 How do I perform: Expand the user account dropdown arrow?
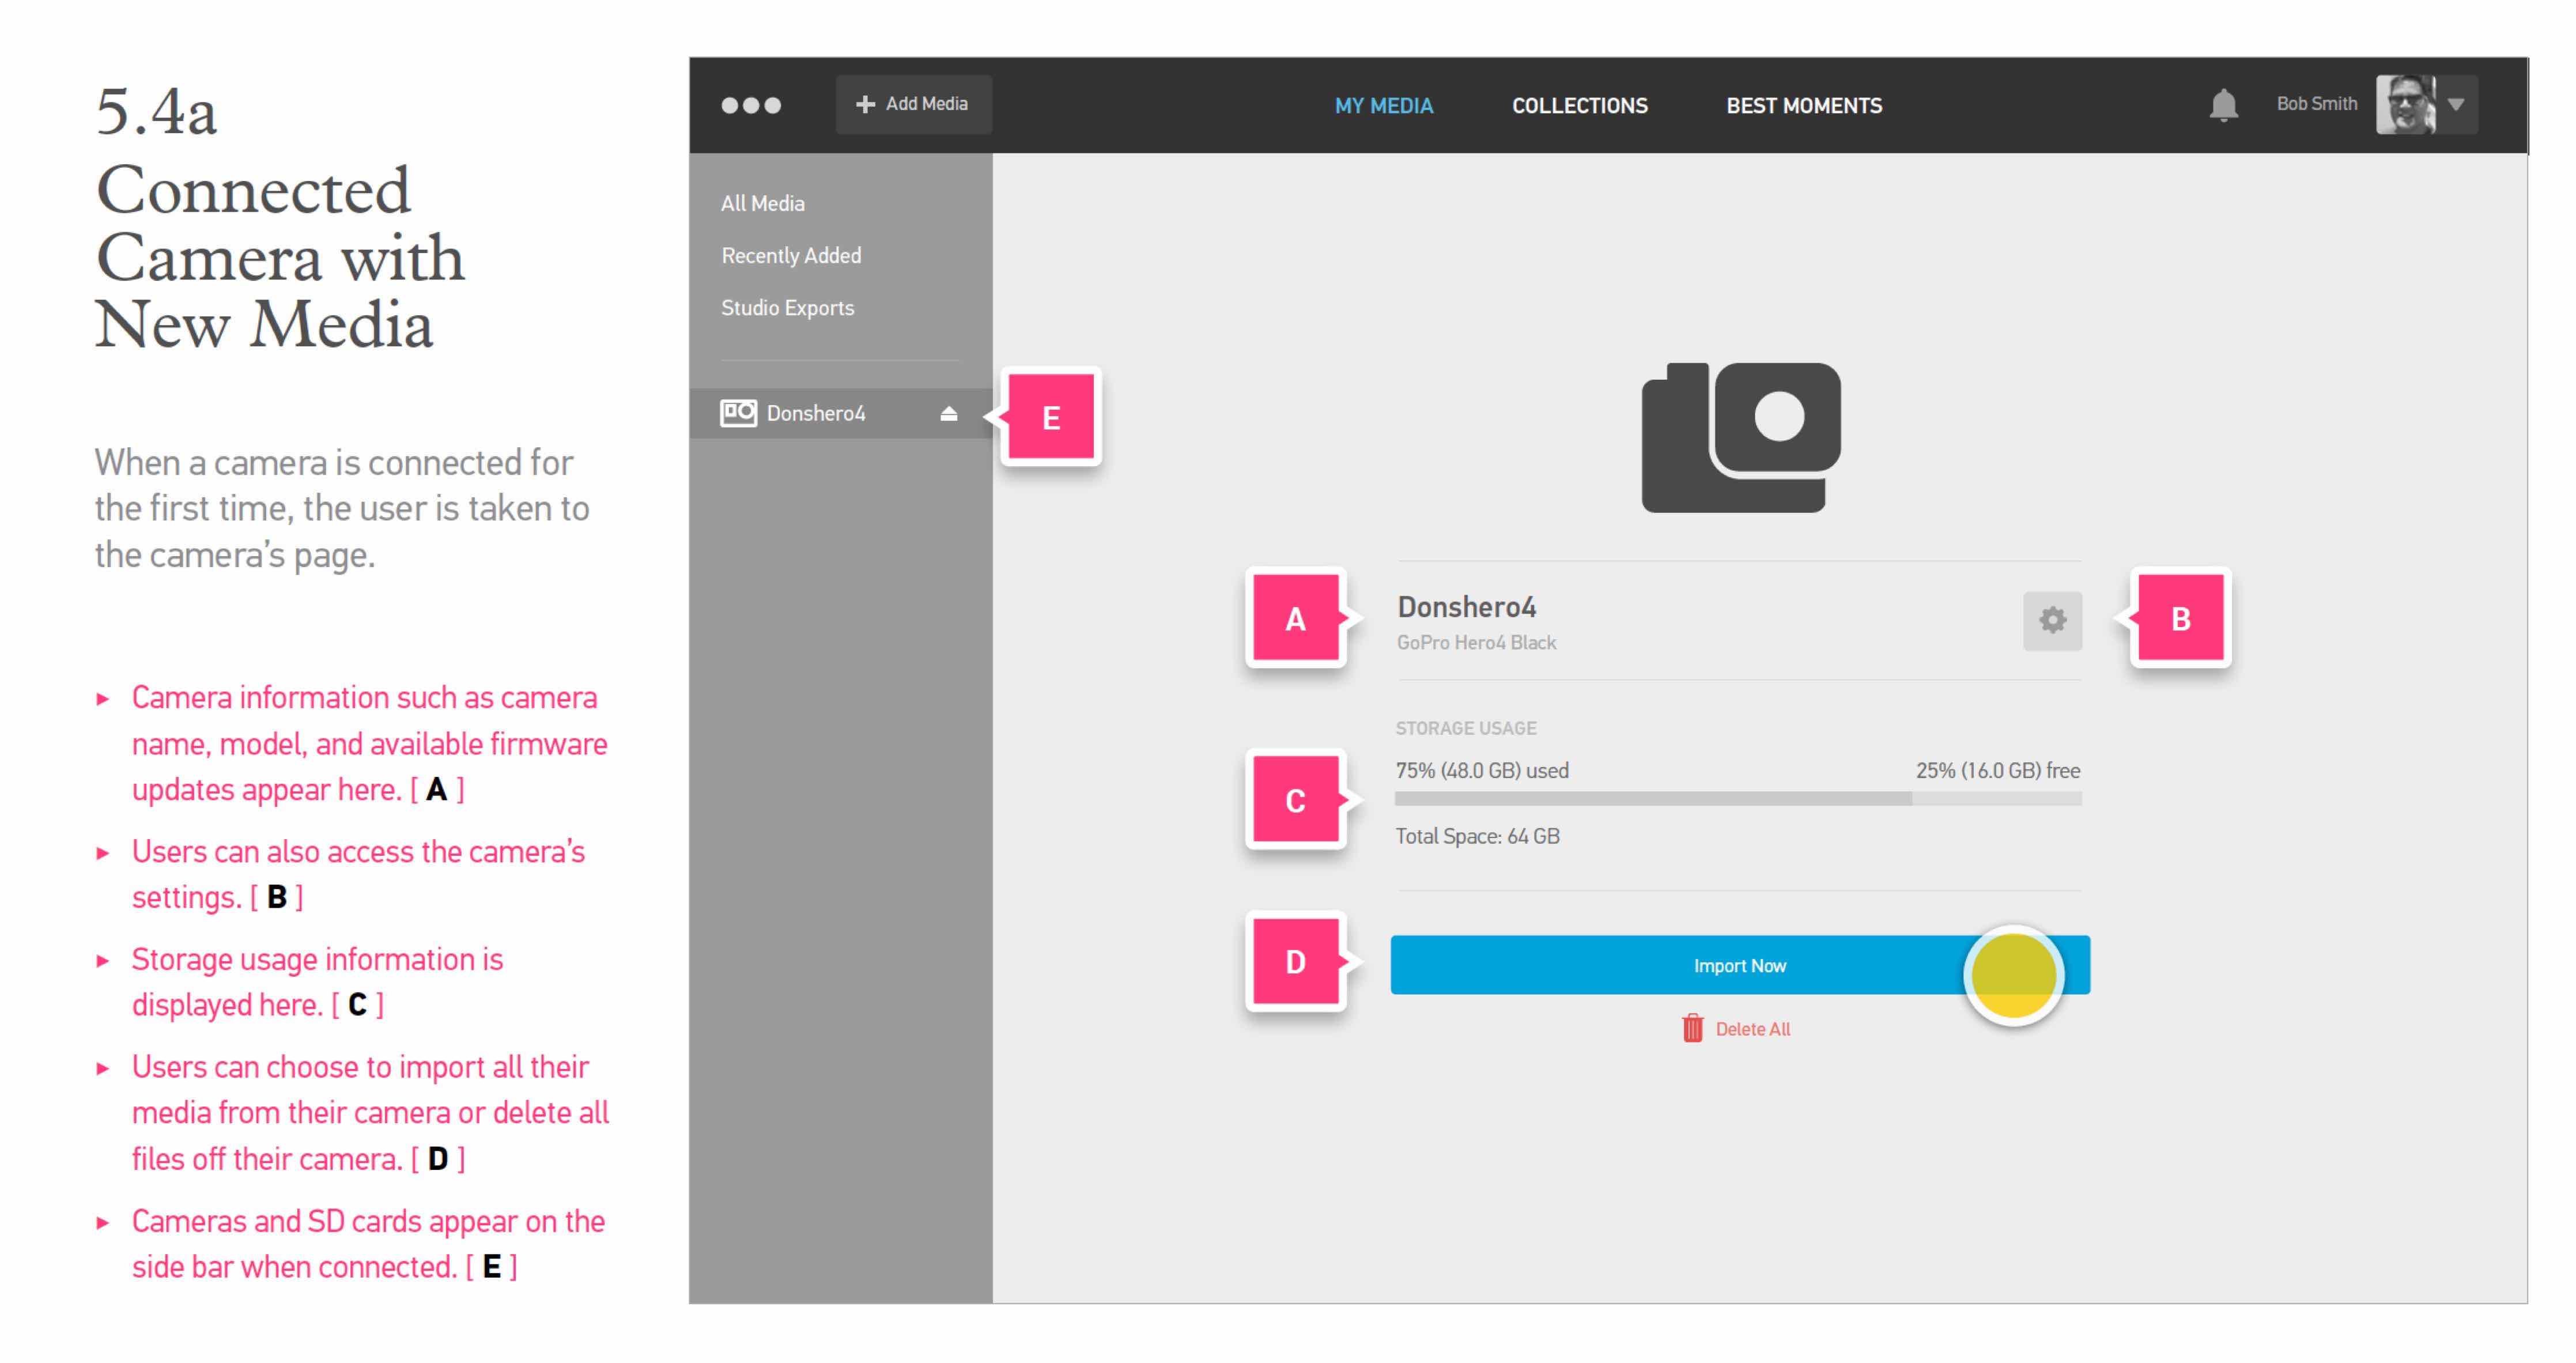2456,105
